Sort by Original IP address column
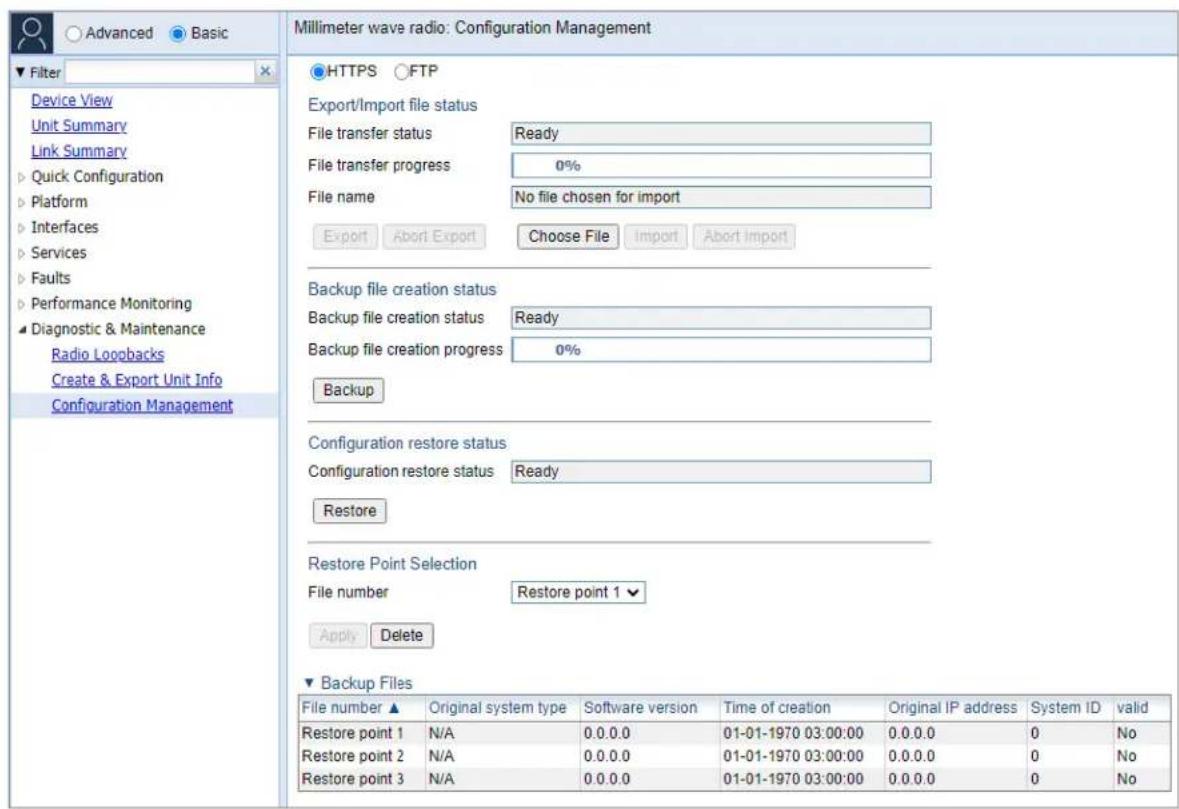Image resolution: width=1179 pixels, height=809 pixels. tap(956, 708)
